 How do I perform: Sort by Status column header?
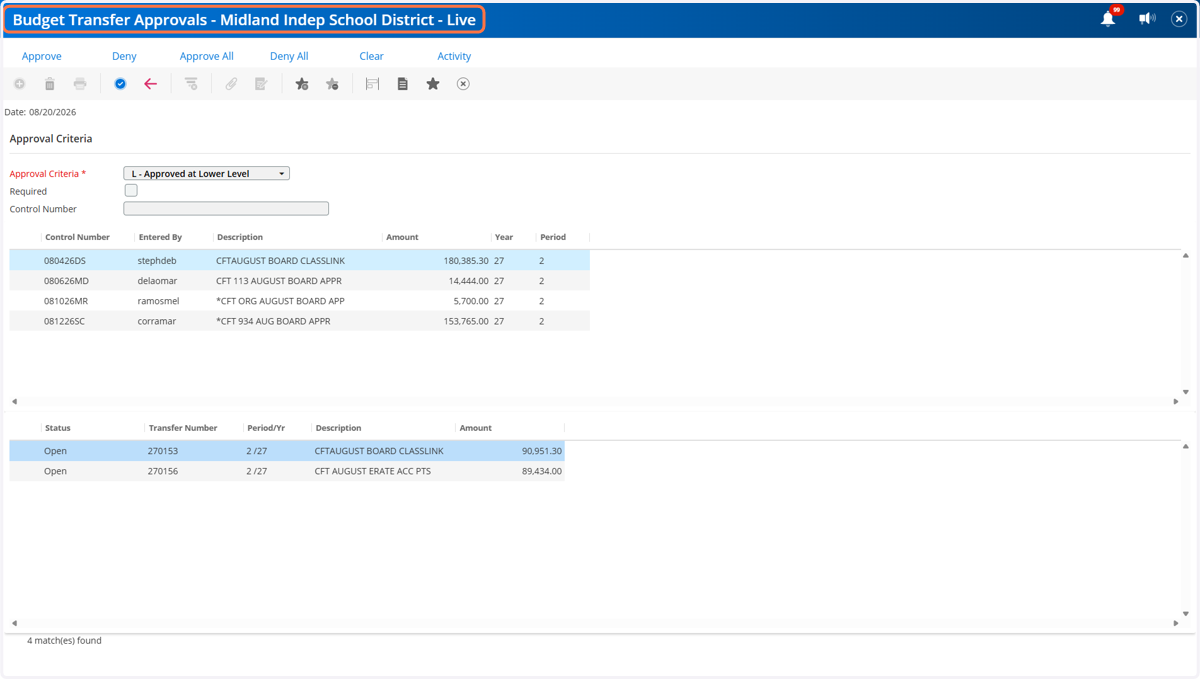[58, 428]
